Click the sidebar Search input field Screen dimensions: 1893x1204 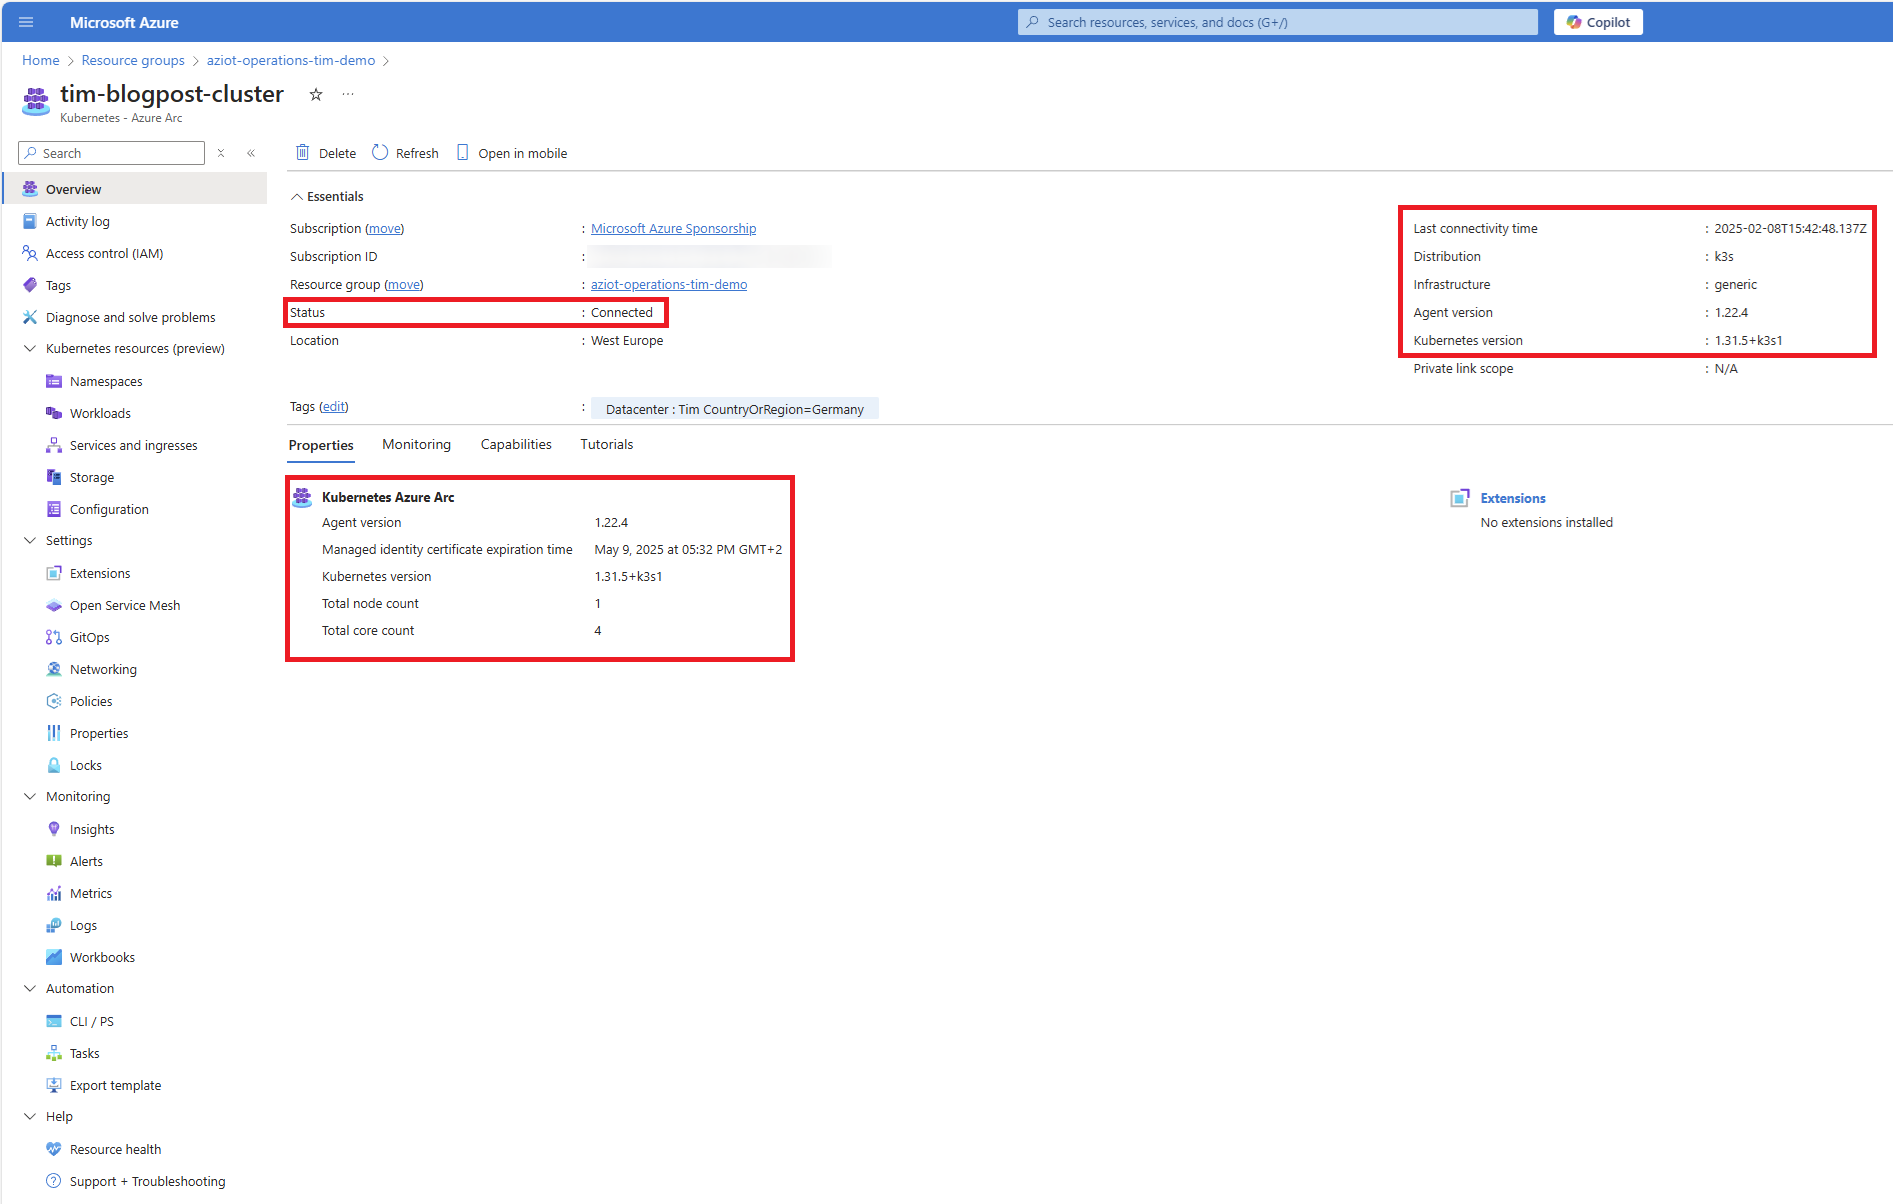click(118, 153)
